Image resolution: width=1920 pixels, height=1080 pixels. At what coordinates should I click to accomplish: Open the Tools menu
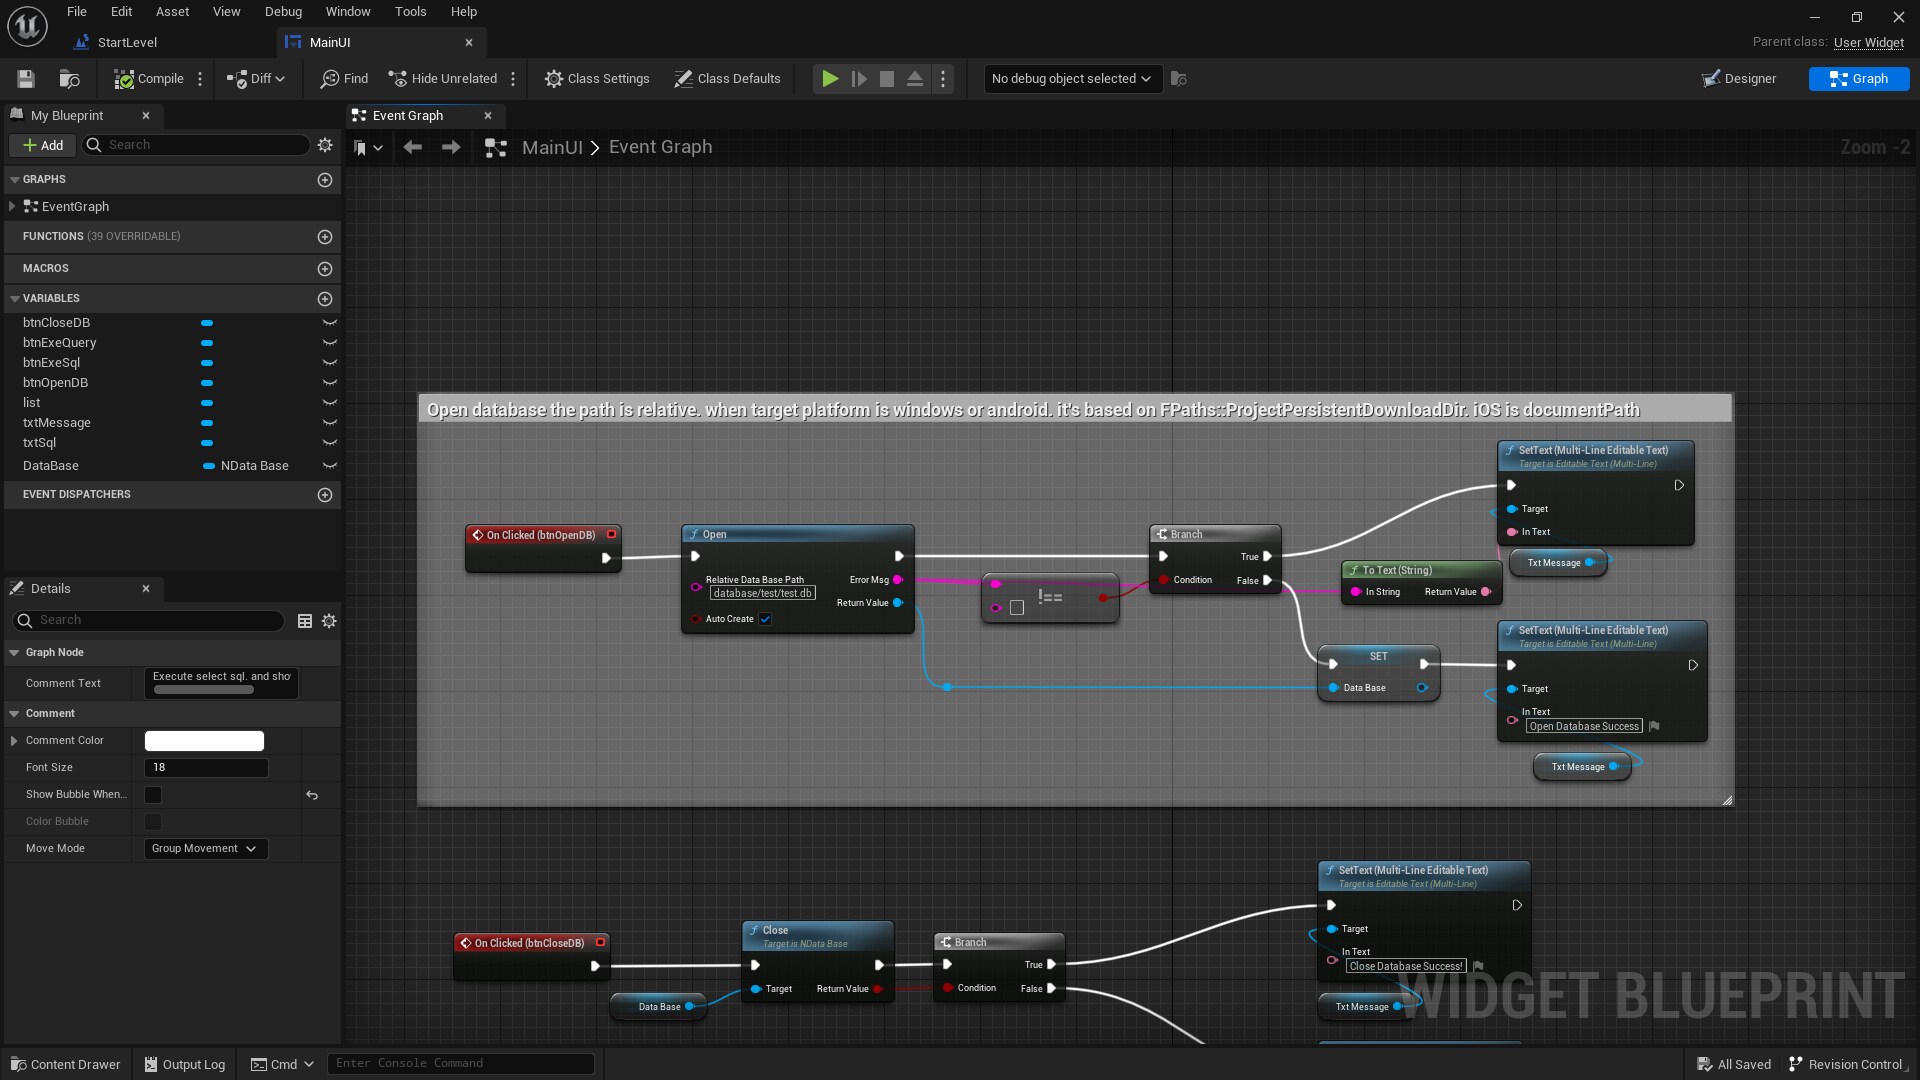(x=410, y=12)
